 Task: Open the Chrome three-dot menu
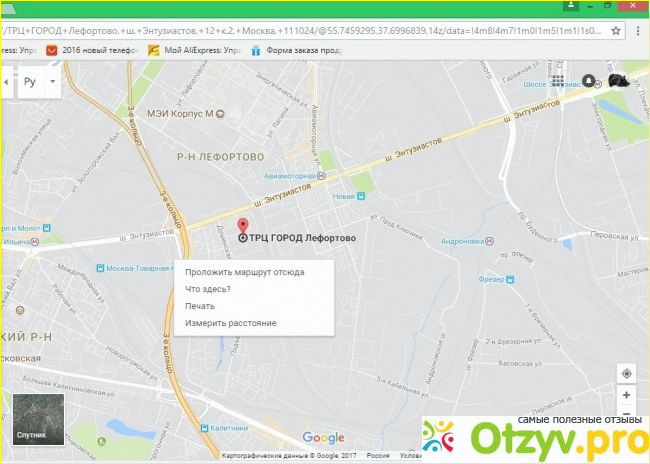coord(638,31)
